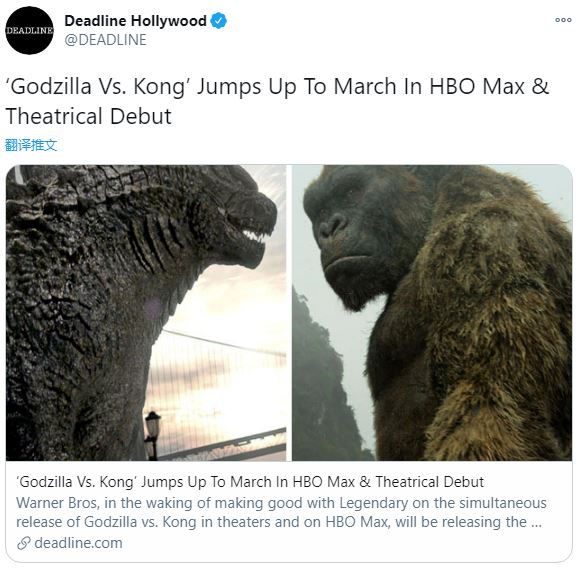The width and height of the screenshot is (582, 572).
Task: Click the tweet's first text line
Action: point(277,86)
